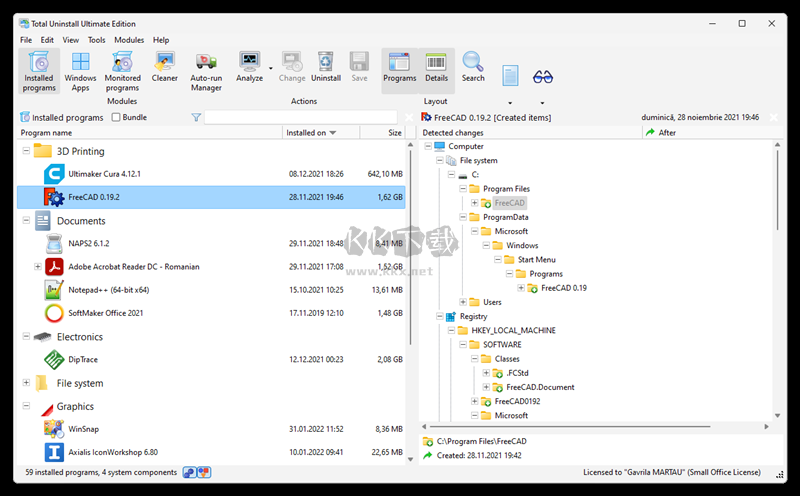Select SoftMaker Office 2021 icon
The image size is (800, 496).
click(54, 313)
